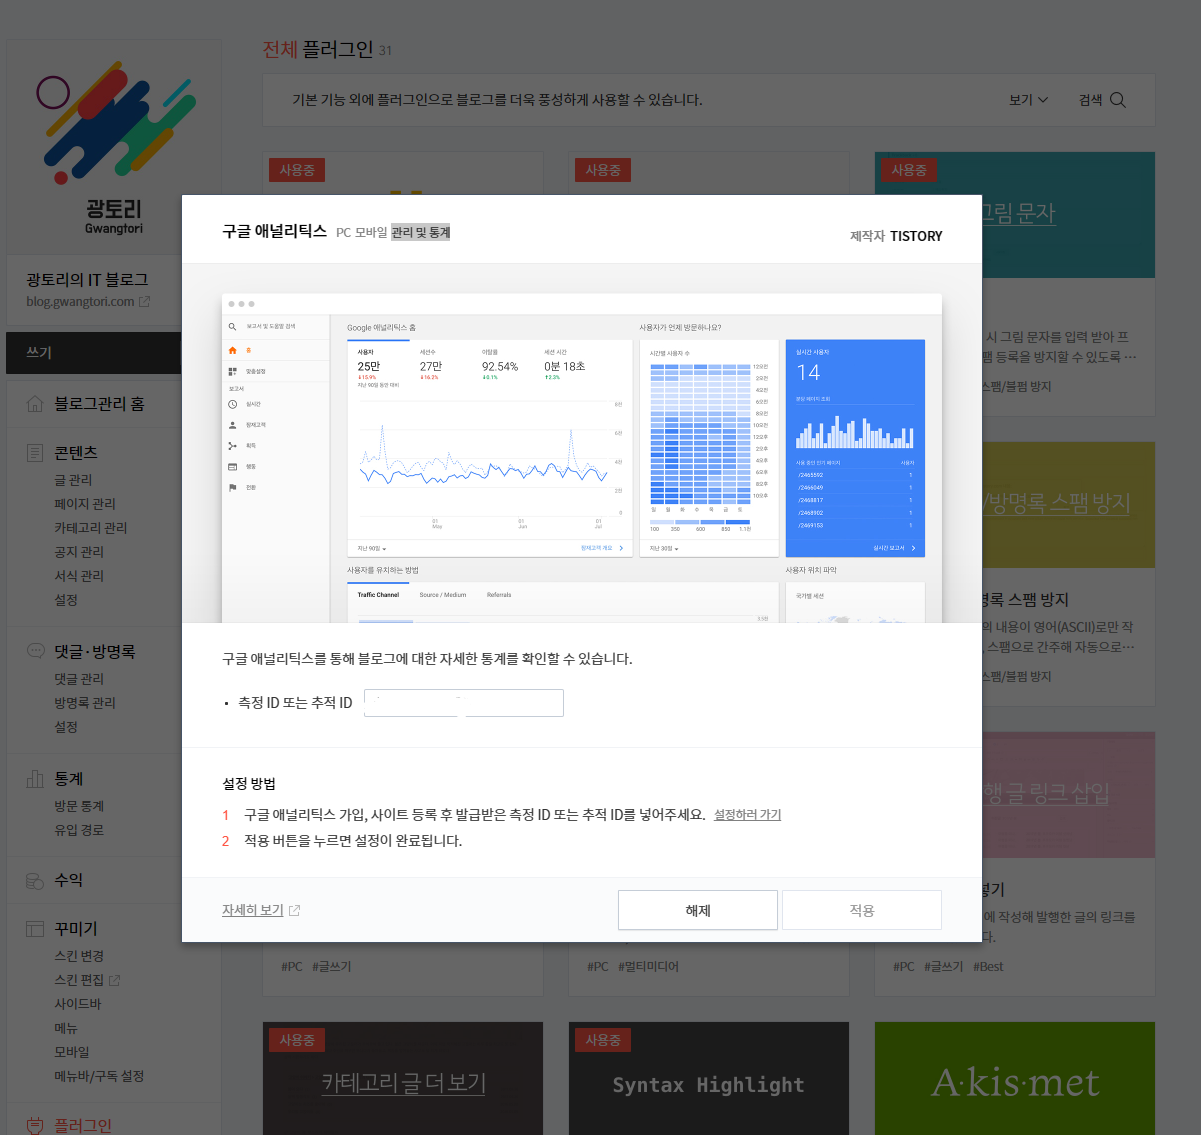Click the 꾸미기 layout icon

pyautogui.click(x=35, y=929)
